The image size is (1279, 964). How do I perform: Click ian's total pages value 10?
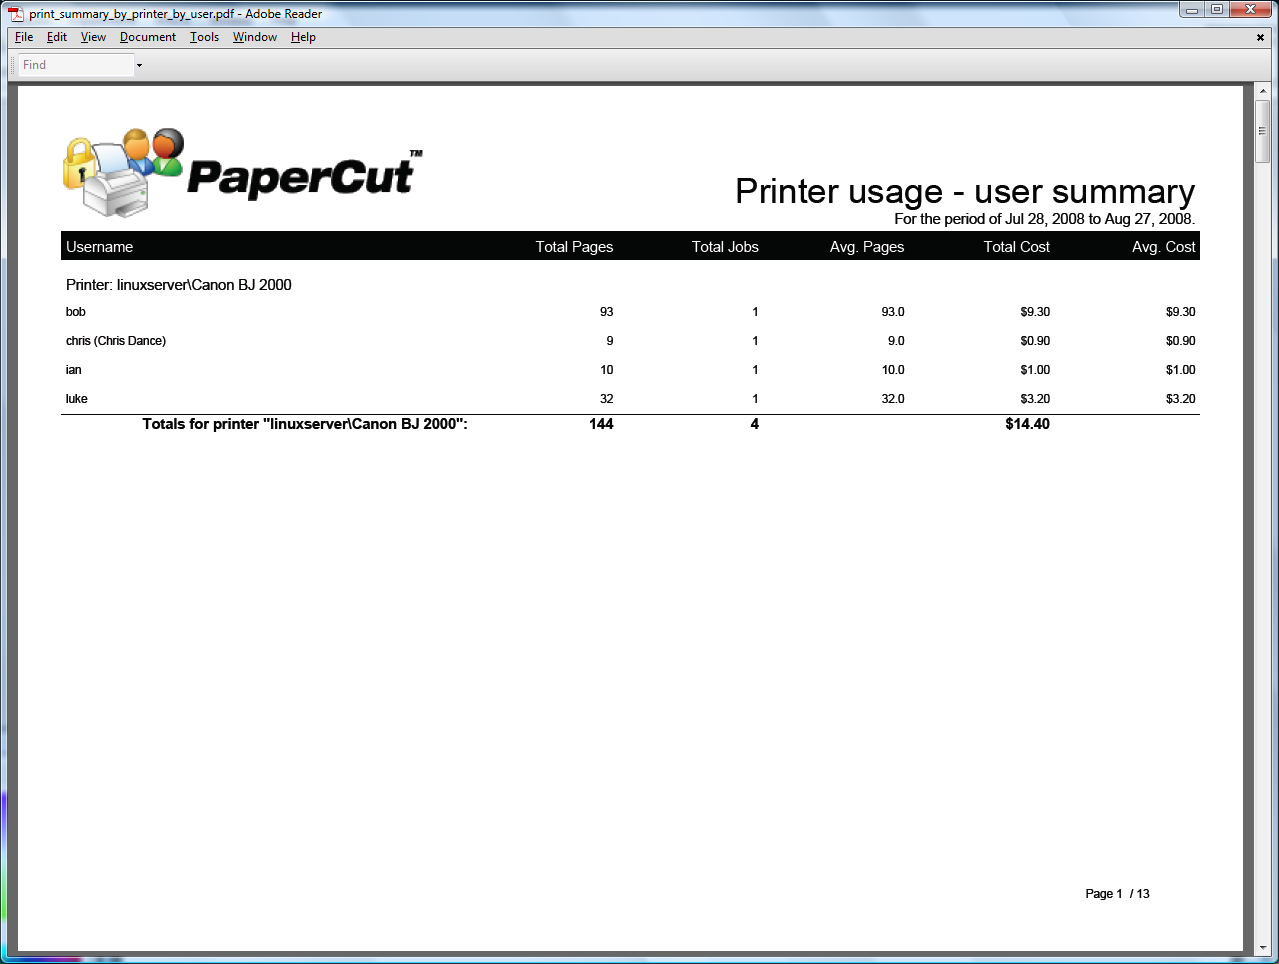pyautogui.click(x=606, y=370)
